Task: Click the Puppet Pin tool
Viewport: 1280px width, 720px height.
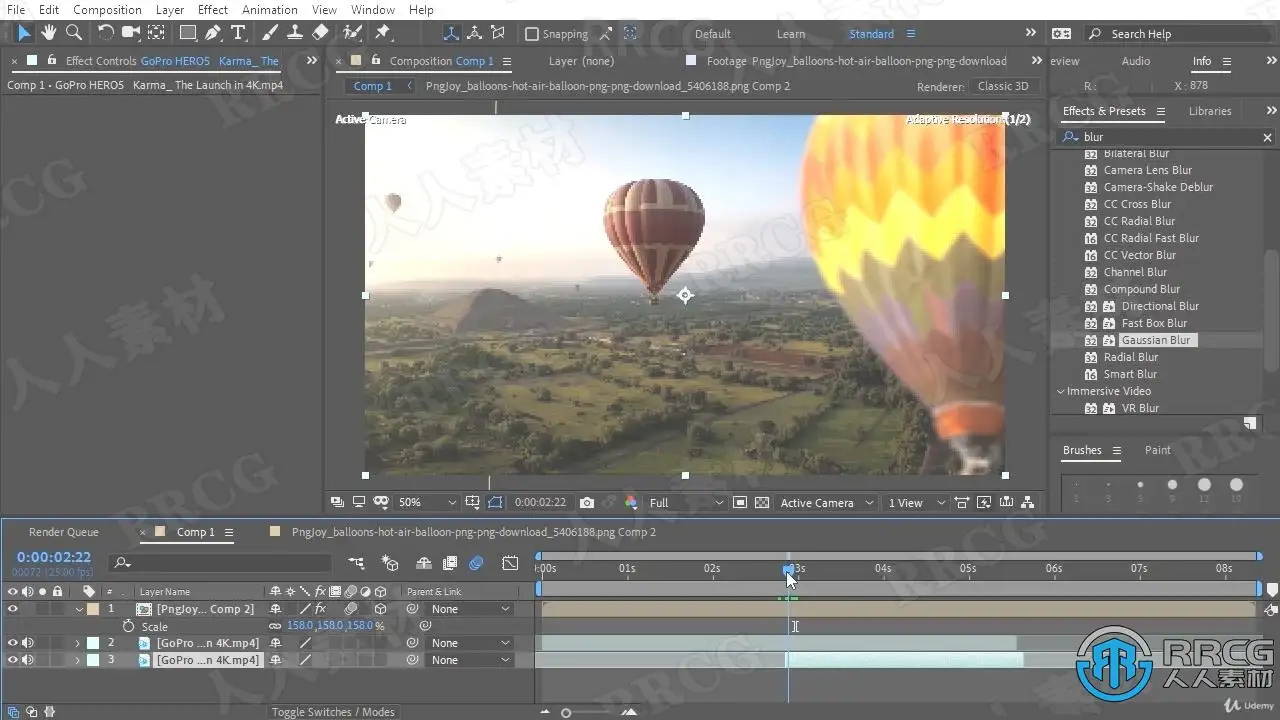Action: click(x=382, y=33)
